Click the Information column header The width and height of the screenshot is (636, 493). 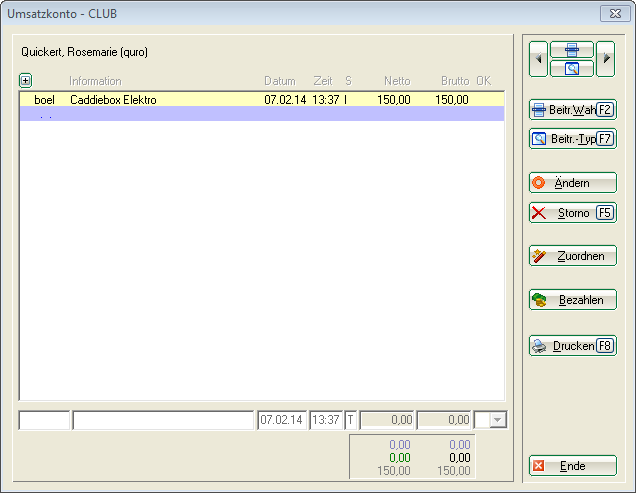[x=95, y=81]
